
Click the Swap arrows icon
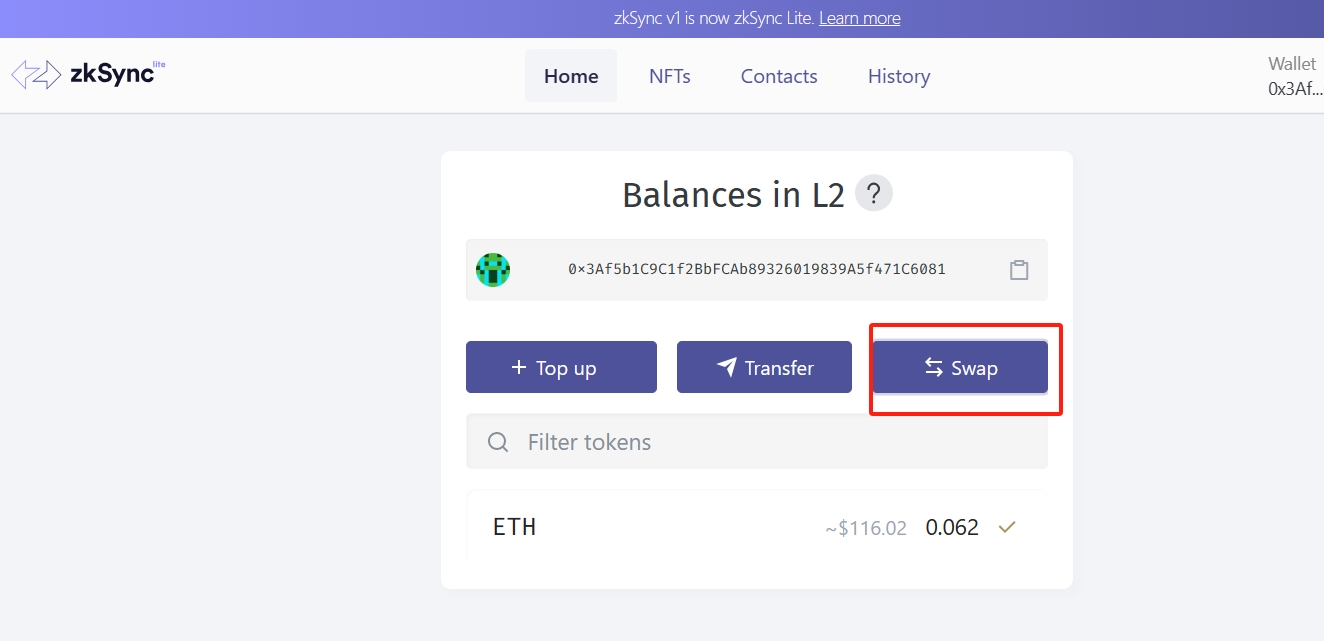click(x=933, y=368)
